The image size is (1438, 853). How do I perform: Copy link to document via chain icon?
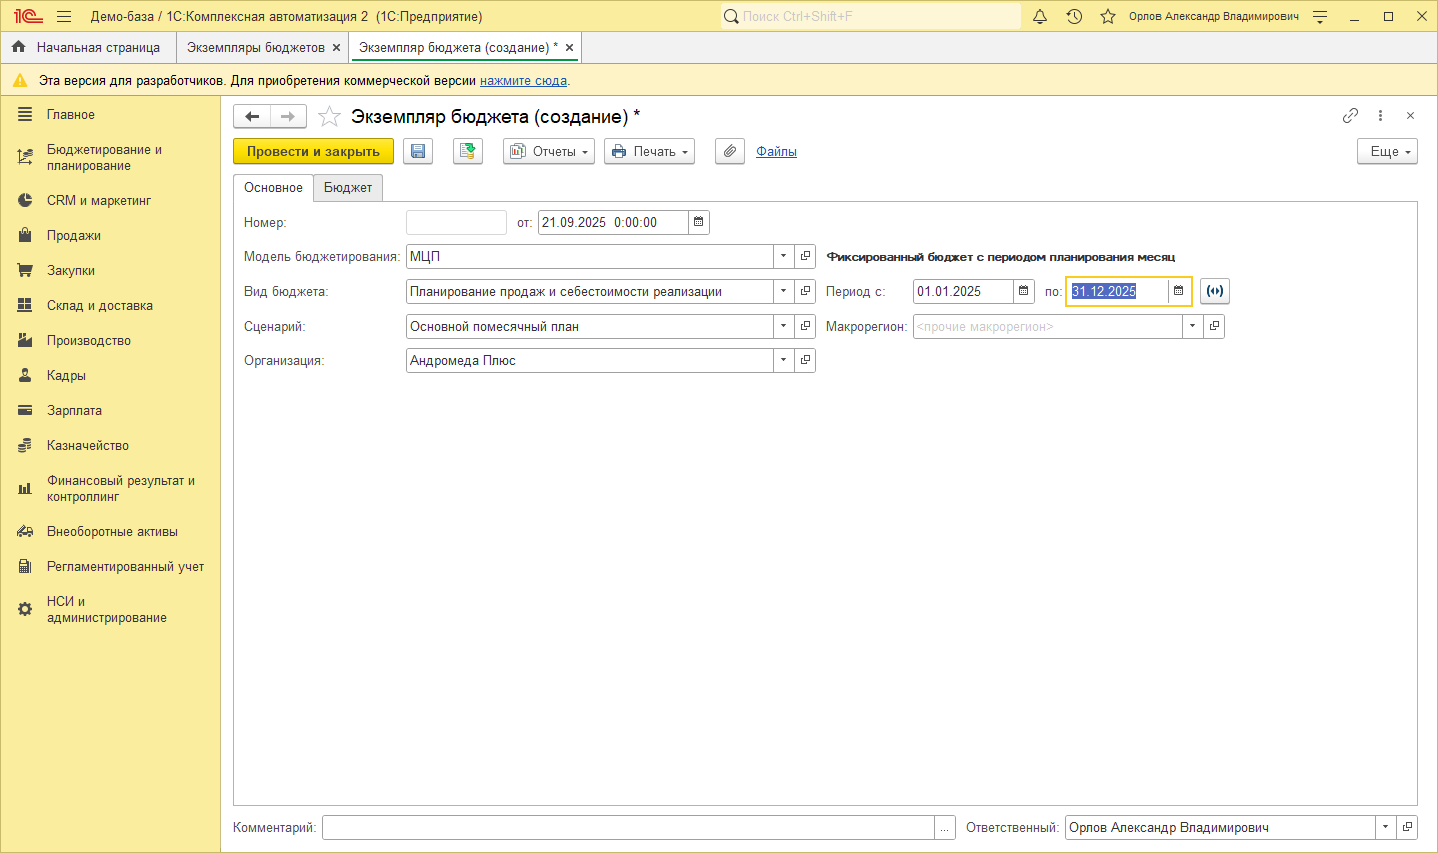click(1350, 116)
